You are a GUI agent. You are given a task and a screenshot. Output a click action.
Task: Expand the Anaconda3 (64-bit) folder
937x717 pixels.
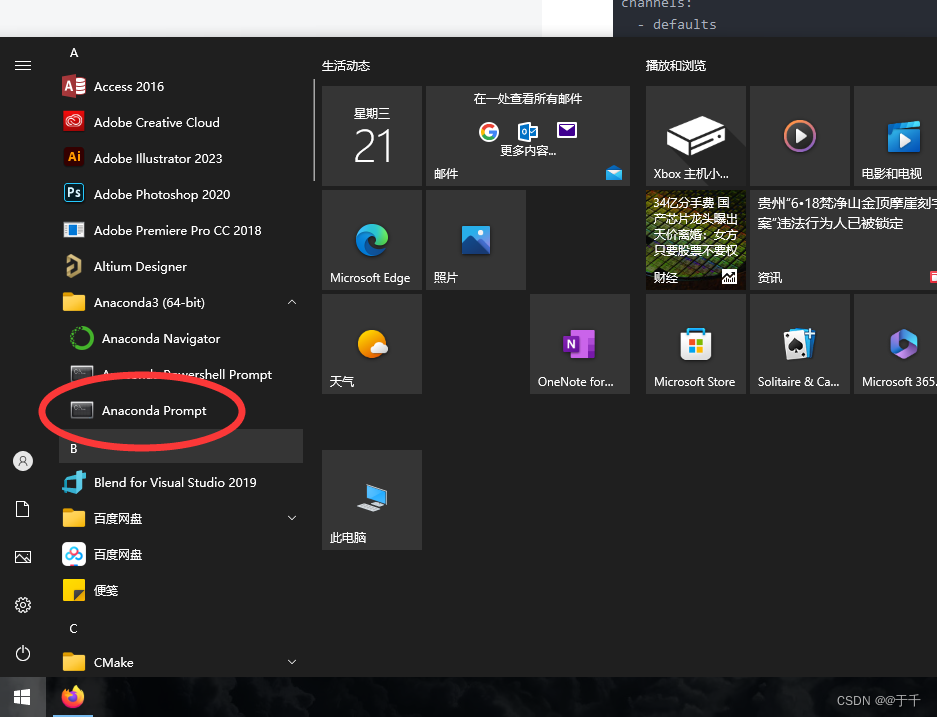pyautogui.click(x=291, y=302)
